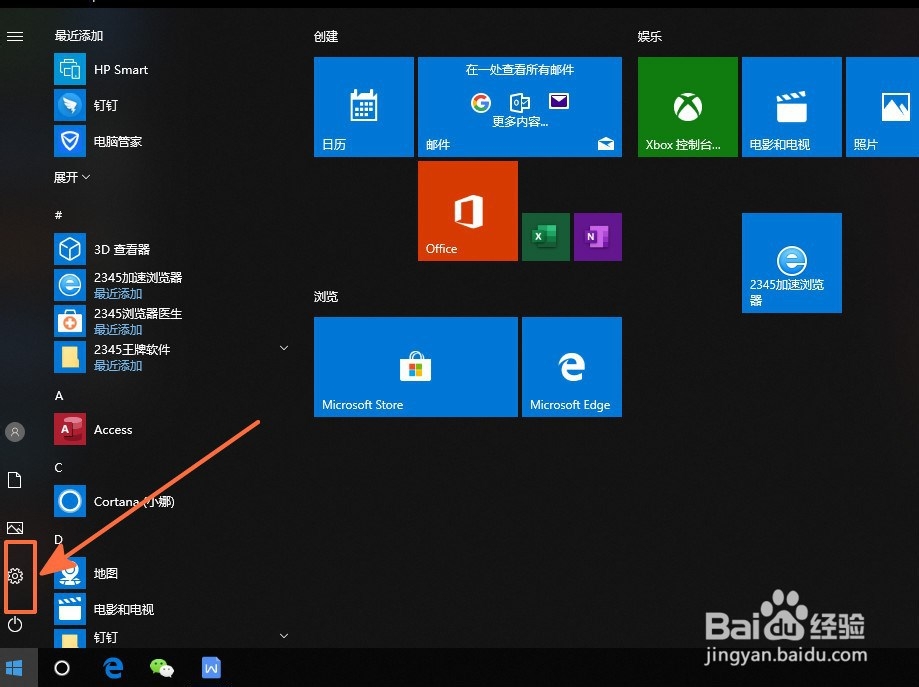Open the Microsoft Store tile
The height and width of the screenshot is (687, 919).
(416, 367)
